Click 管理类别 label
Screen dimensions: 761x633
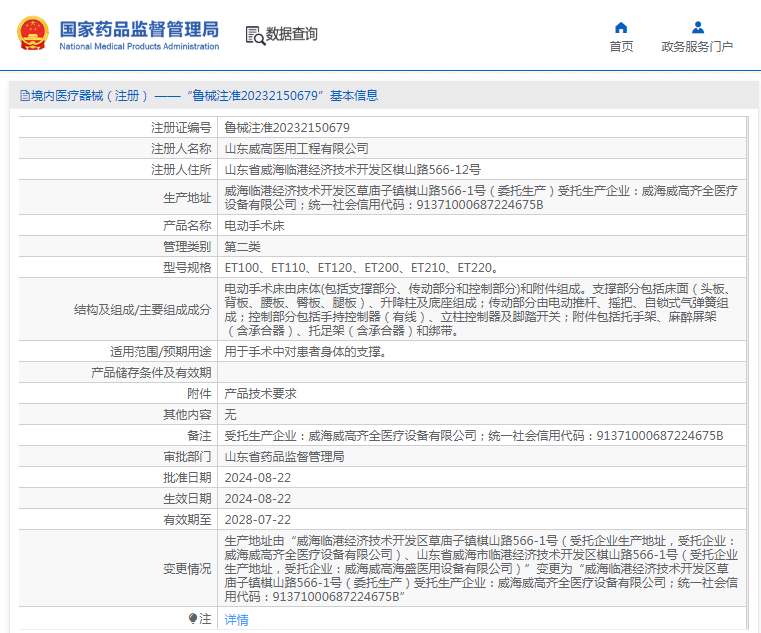[187, 247]
